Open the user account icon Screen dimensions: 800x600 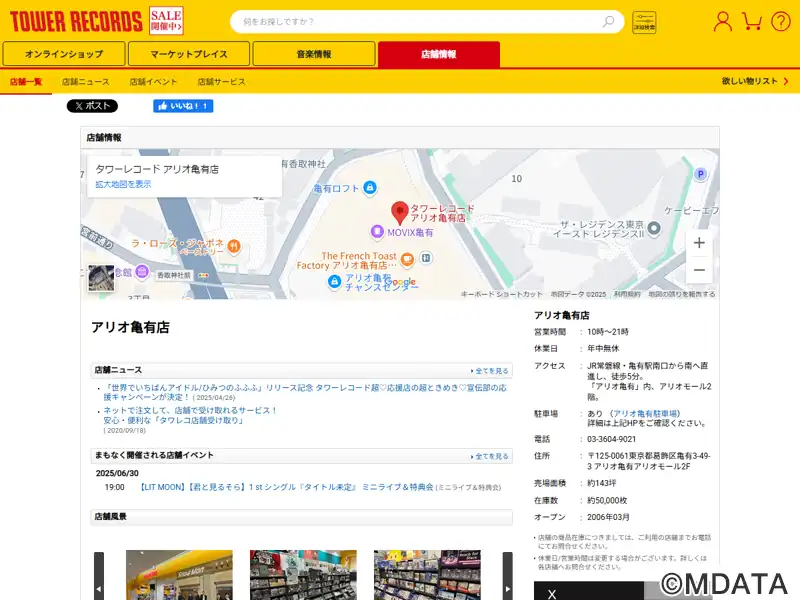click(722, 21)
